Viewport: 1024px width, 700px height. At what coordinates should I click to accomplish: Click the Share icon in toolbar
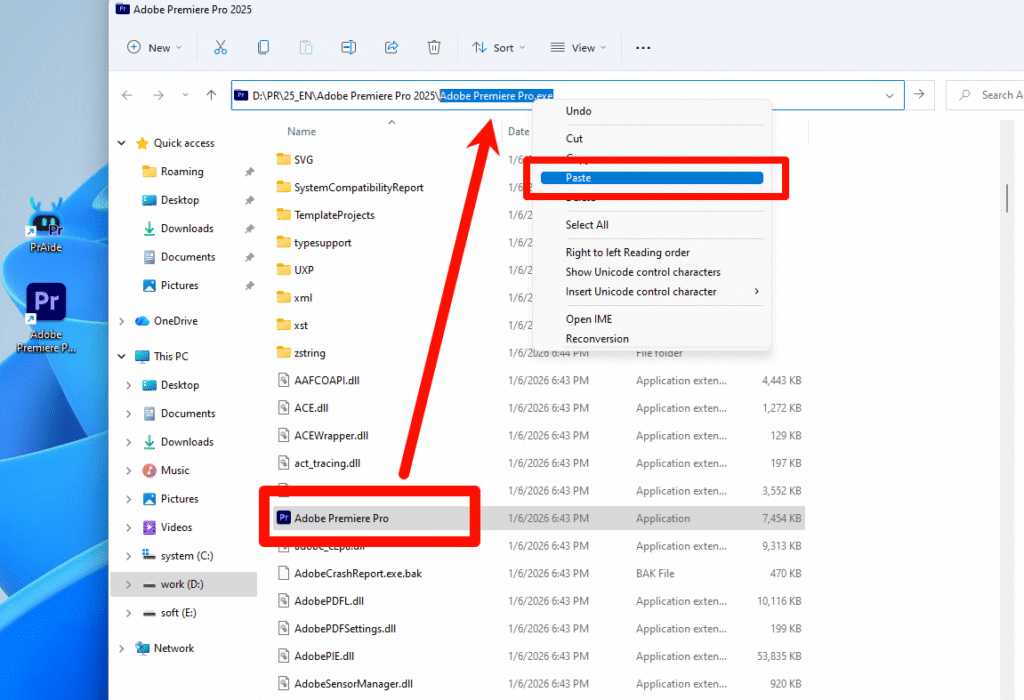pos(391,47)
